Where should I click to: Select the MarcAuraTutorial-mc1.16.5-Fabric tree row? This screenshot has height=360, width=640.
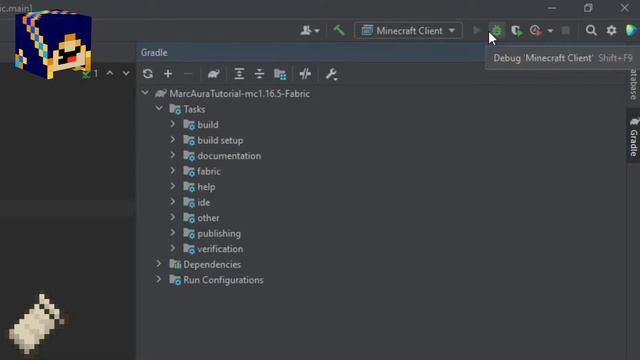[x=382, y=93]
